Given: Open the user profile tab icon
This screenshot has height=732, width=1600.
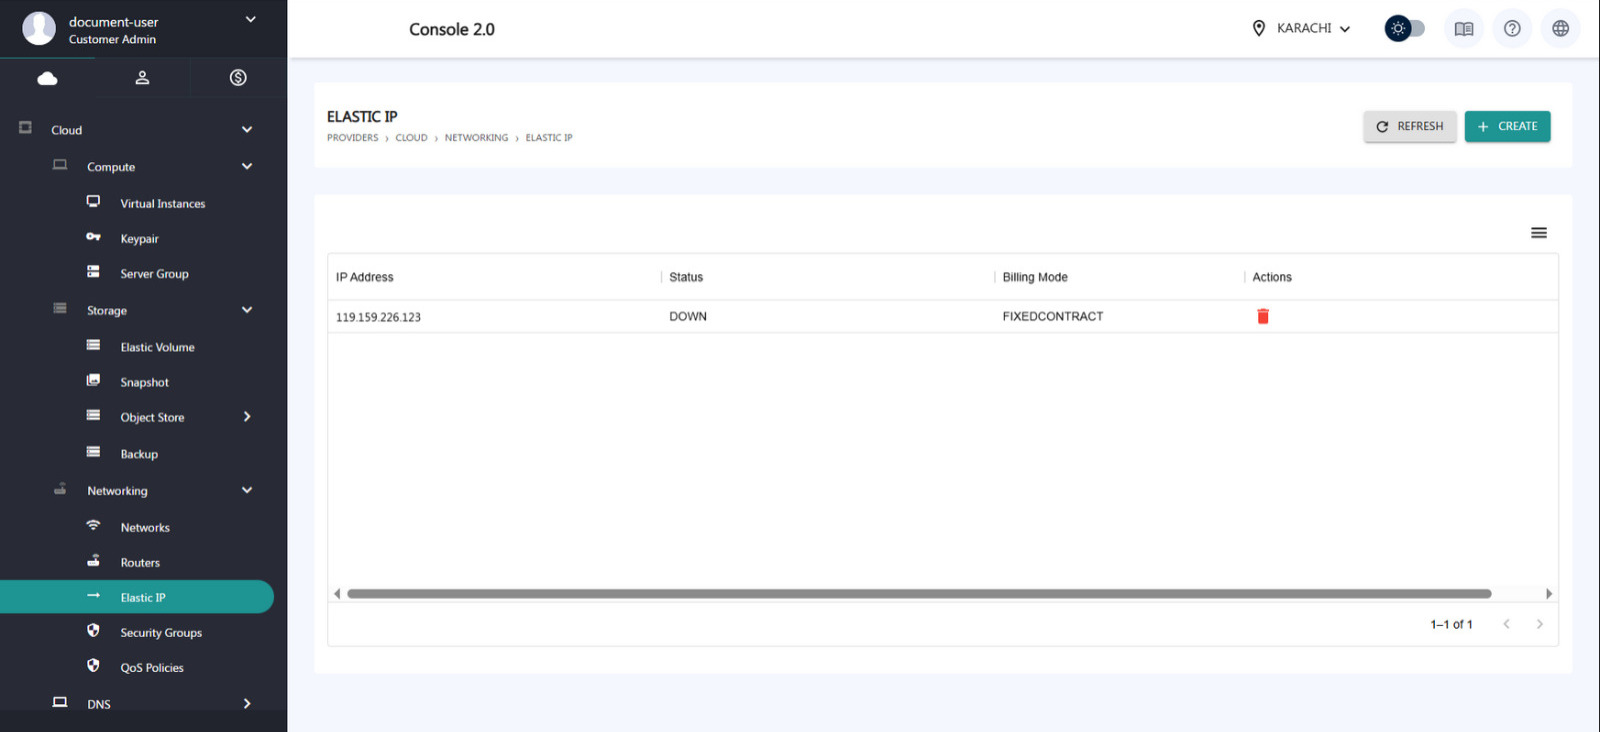Looking at the screenshot, I should 142,78.
